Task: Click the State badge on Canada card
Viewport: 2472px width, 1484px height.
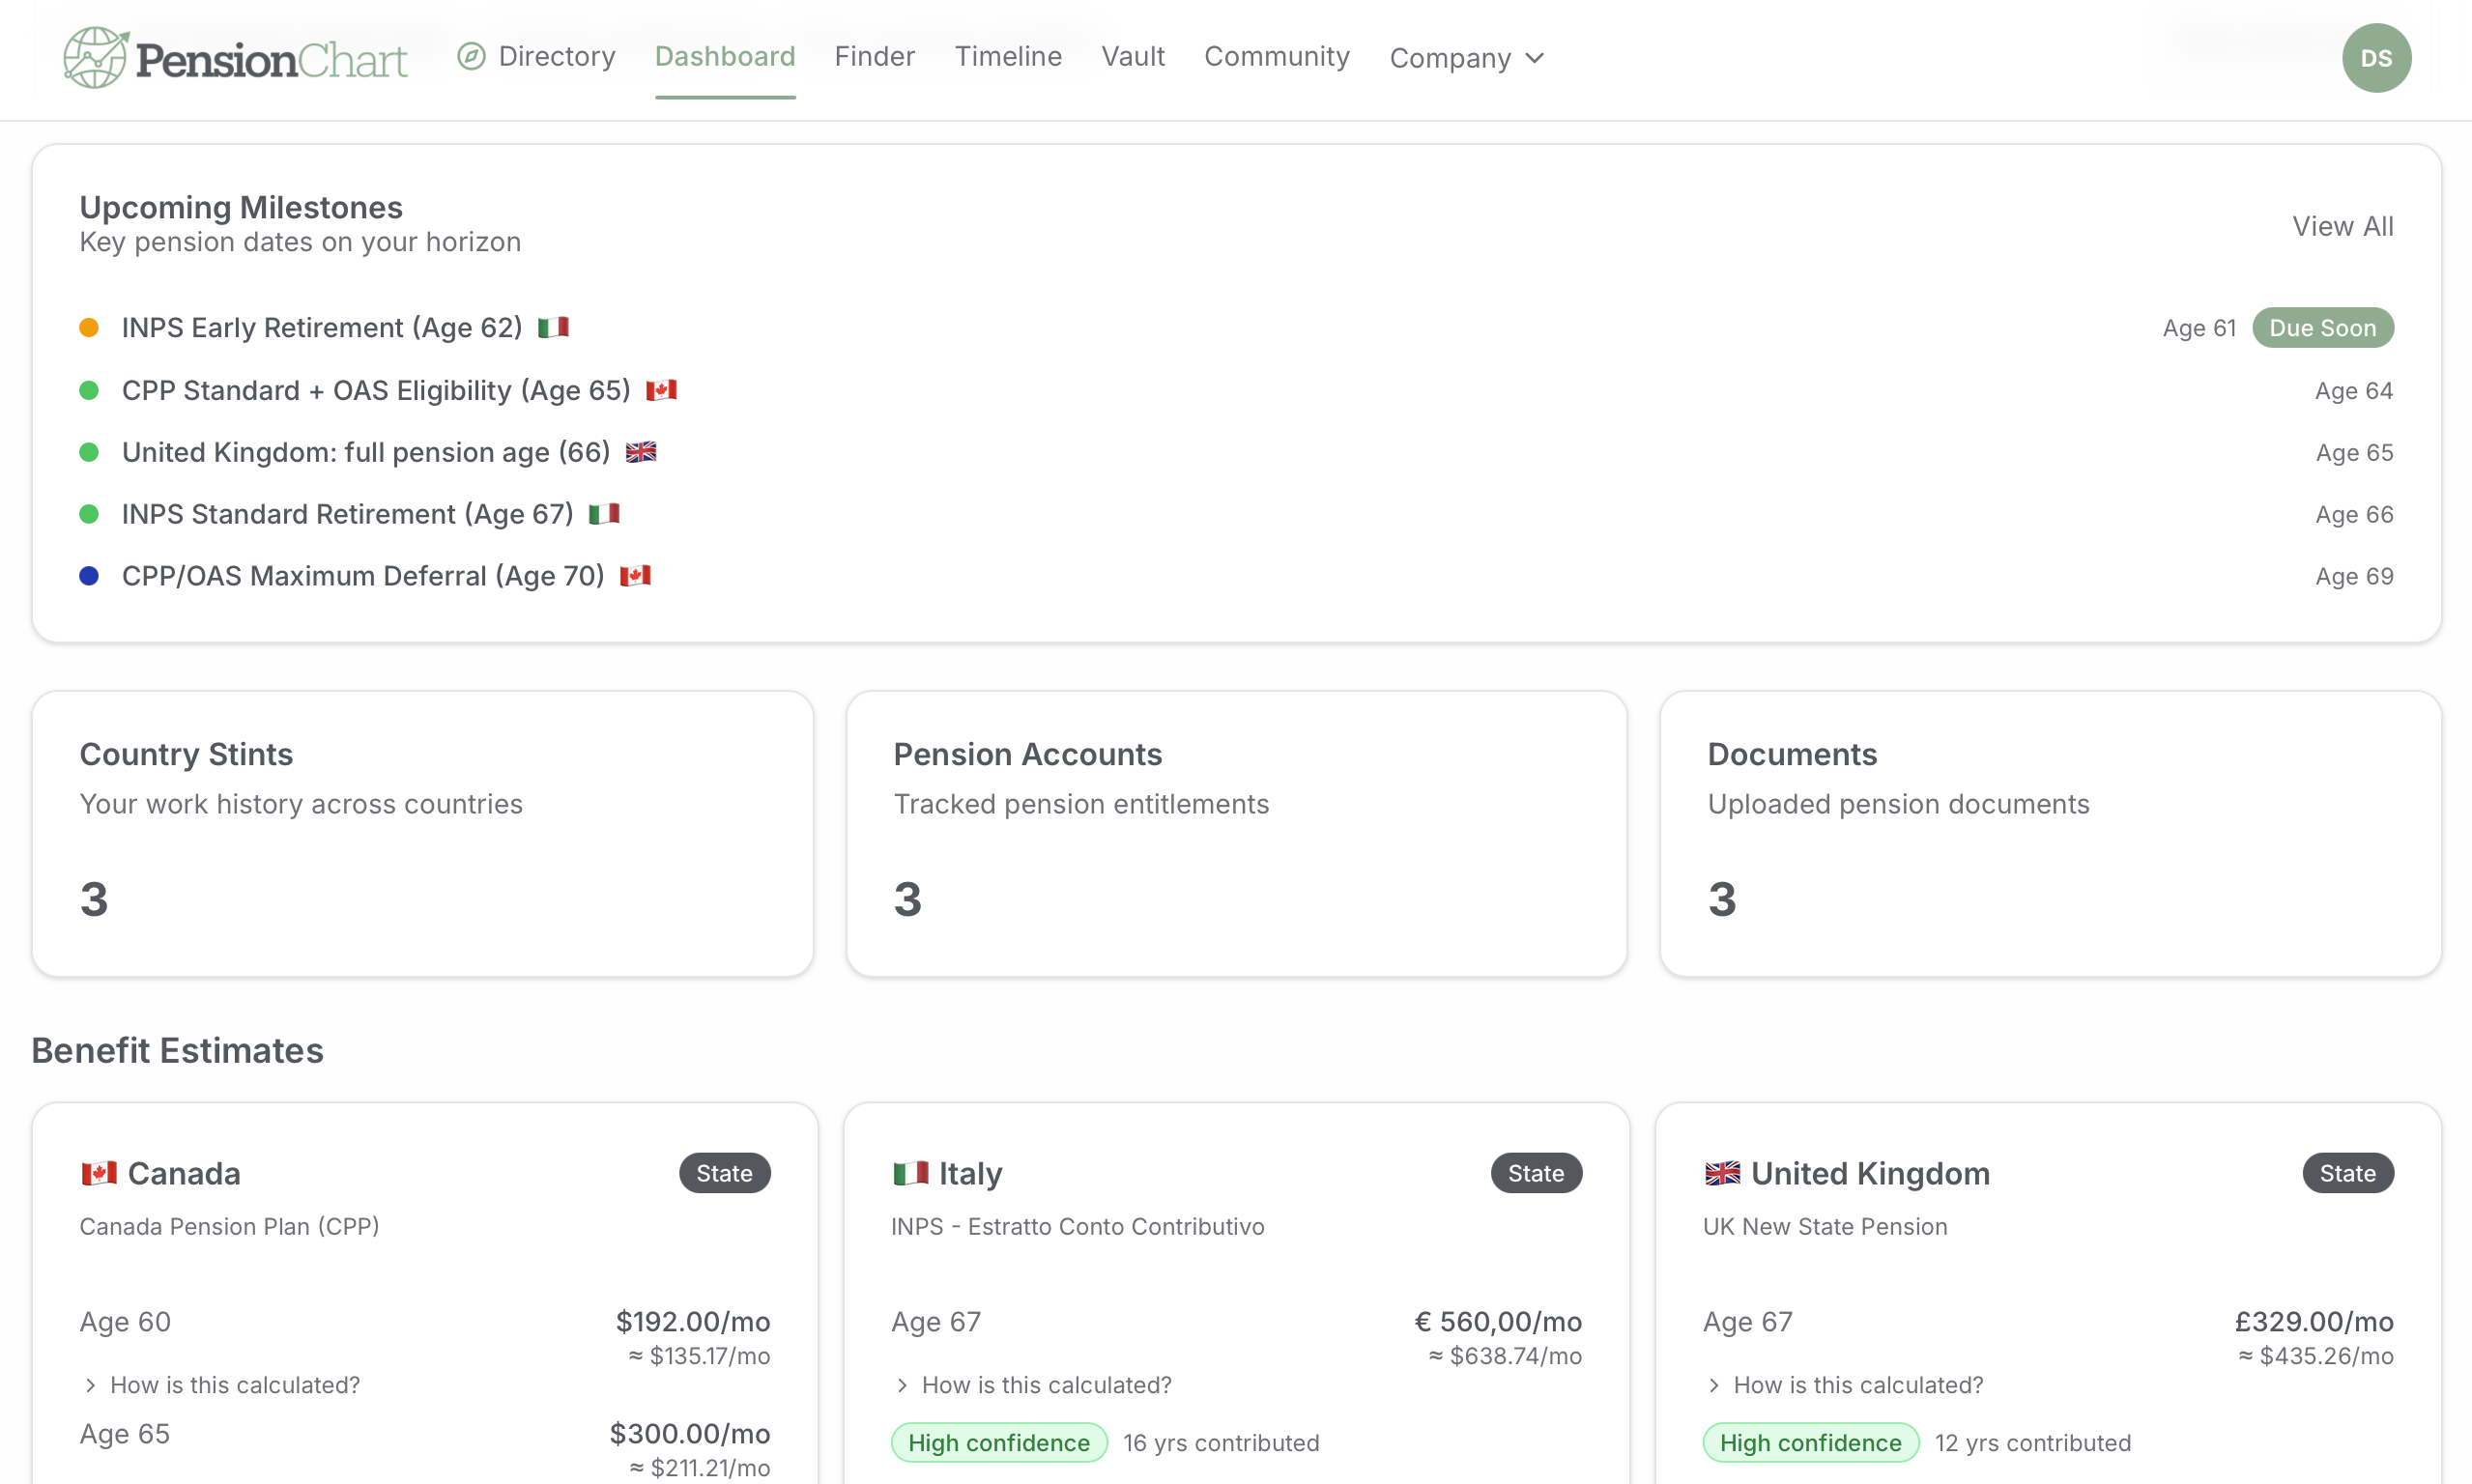Action: pos(725,1173)
